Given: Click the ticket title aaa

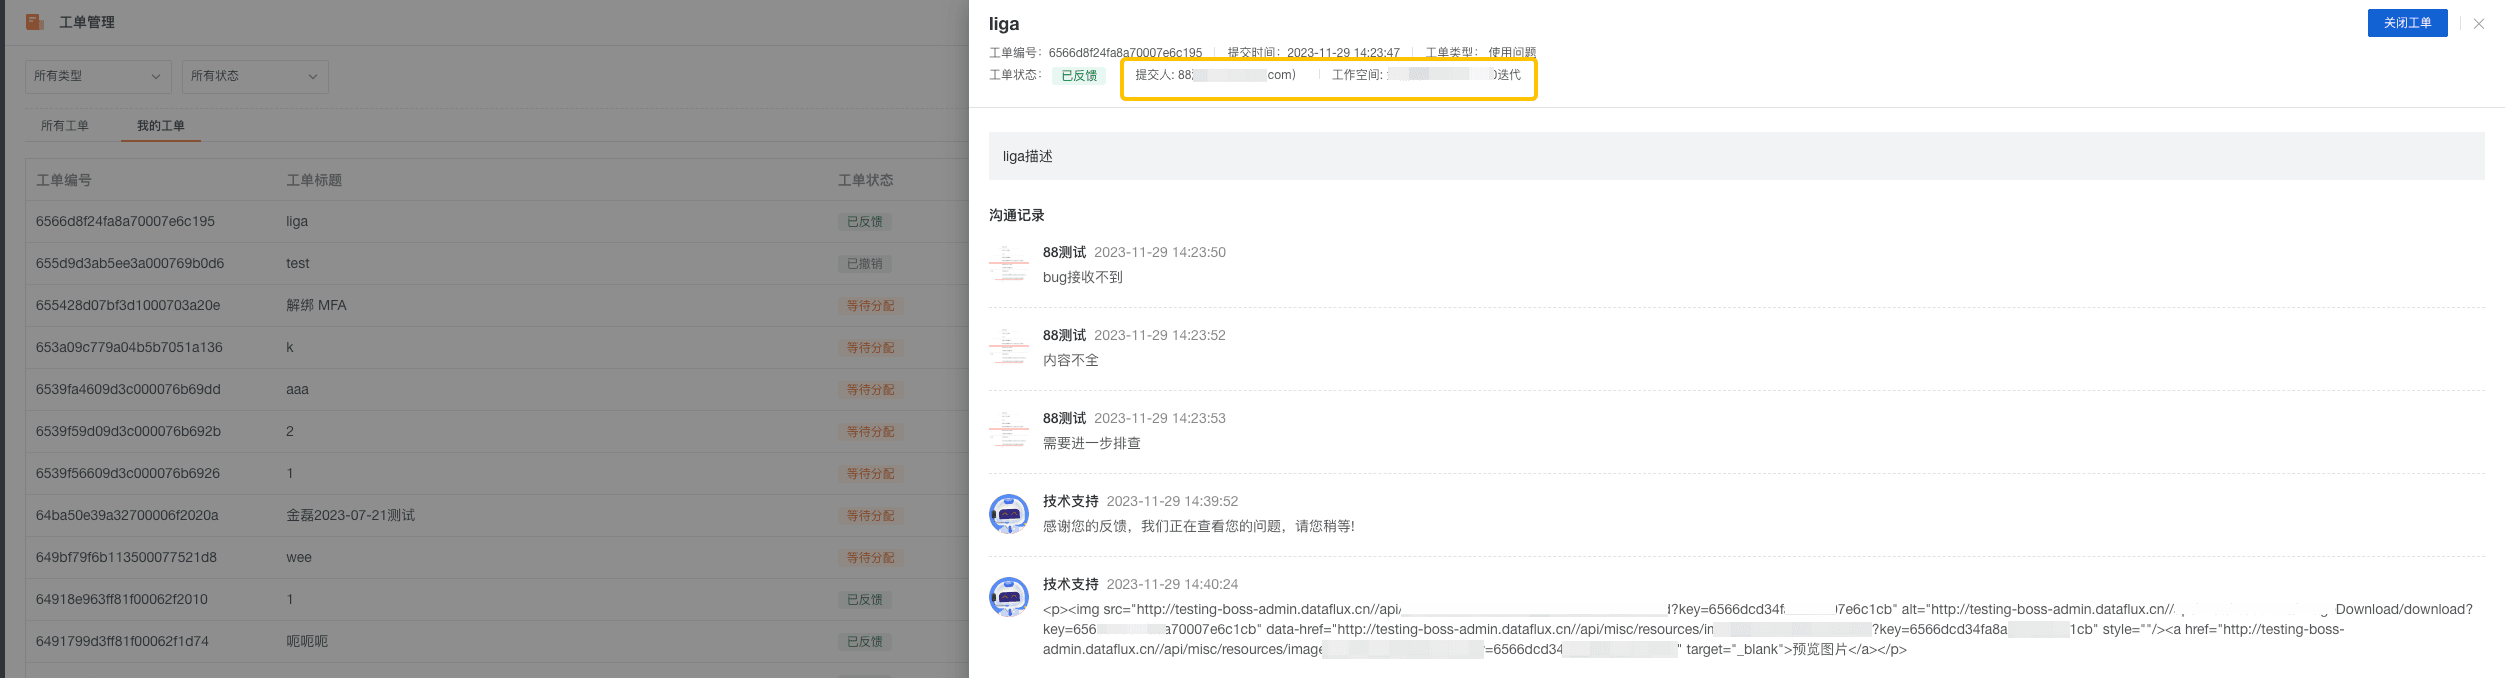Looking at the screenshot, I should (x=297, y=389).
